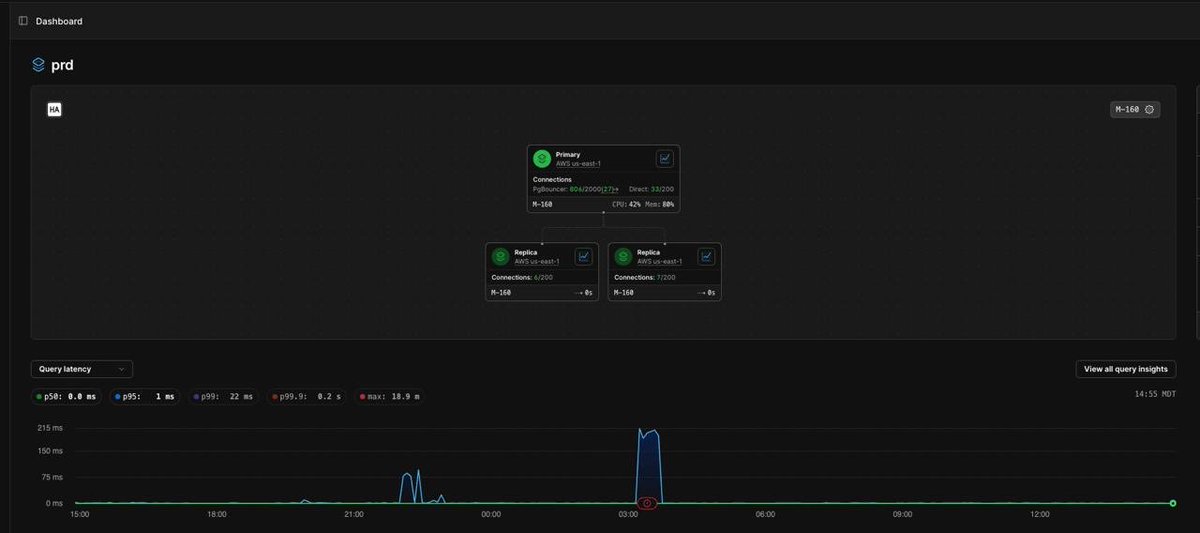Click the 14:55 MDT timestamp
This screenshot has width=1200, height=533.
(x=1155, y=396)
